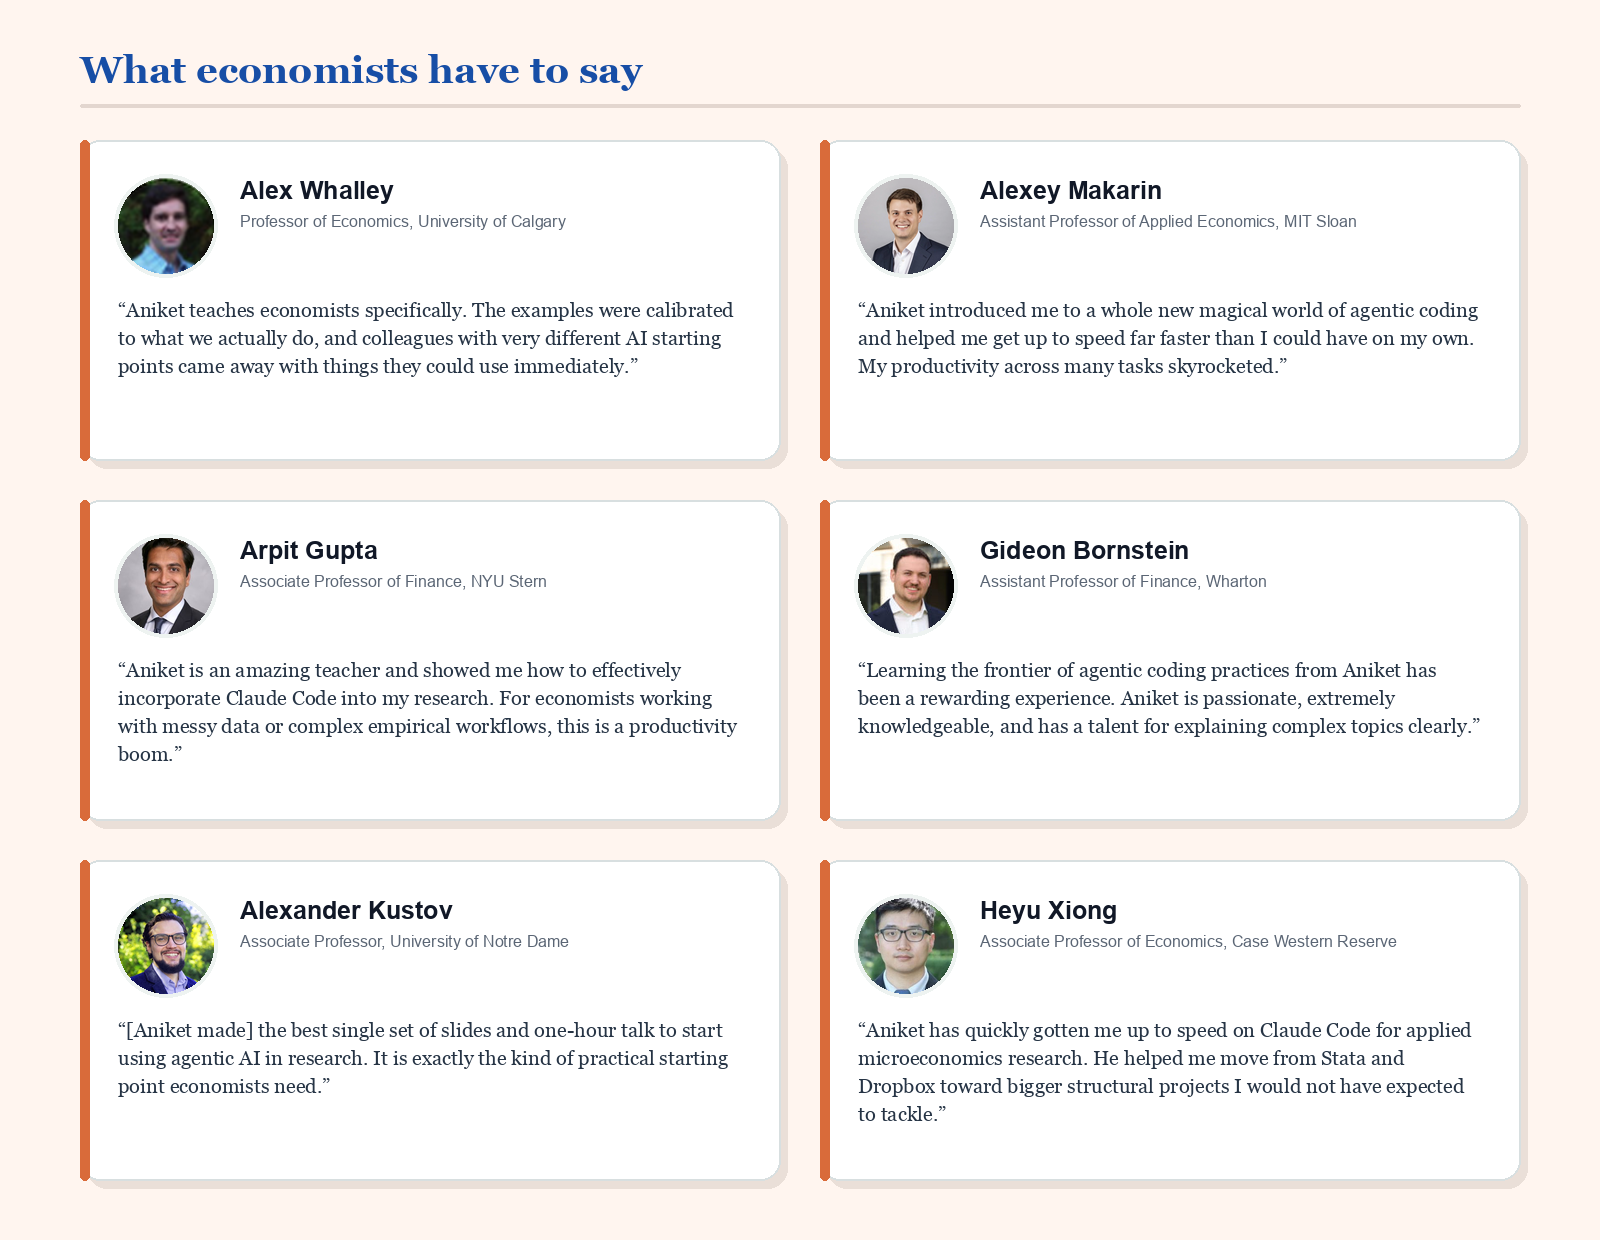Select the Gideon Bornstein name heading
Viewport: 1600px width, 1240px height.
(1084, 550)
